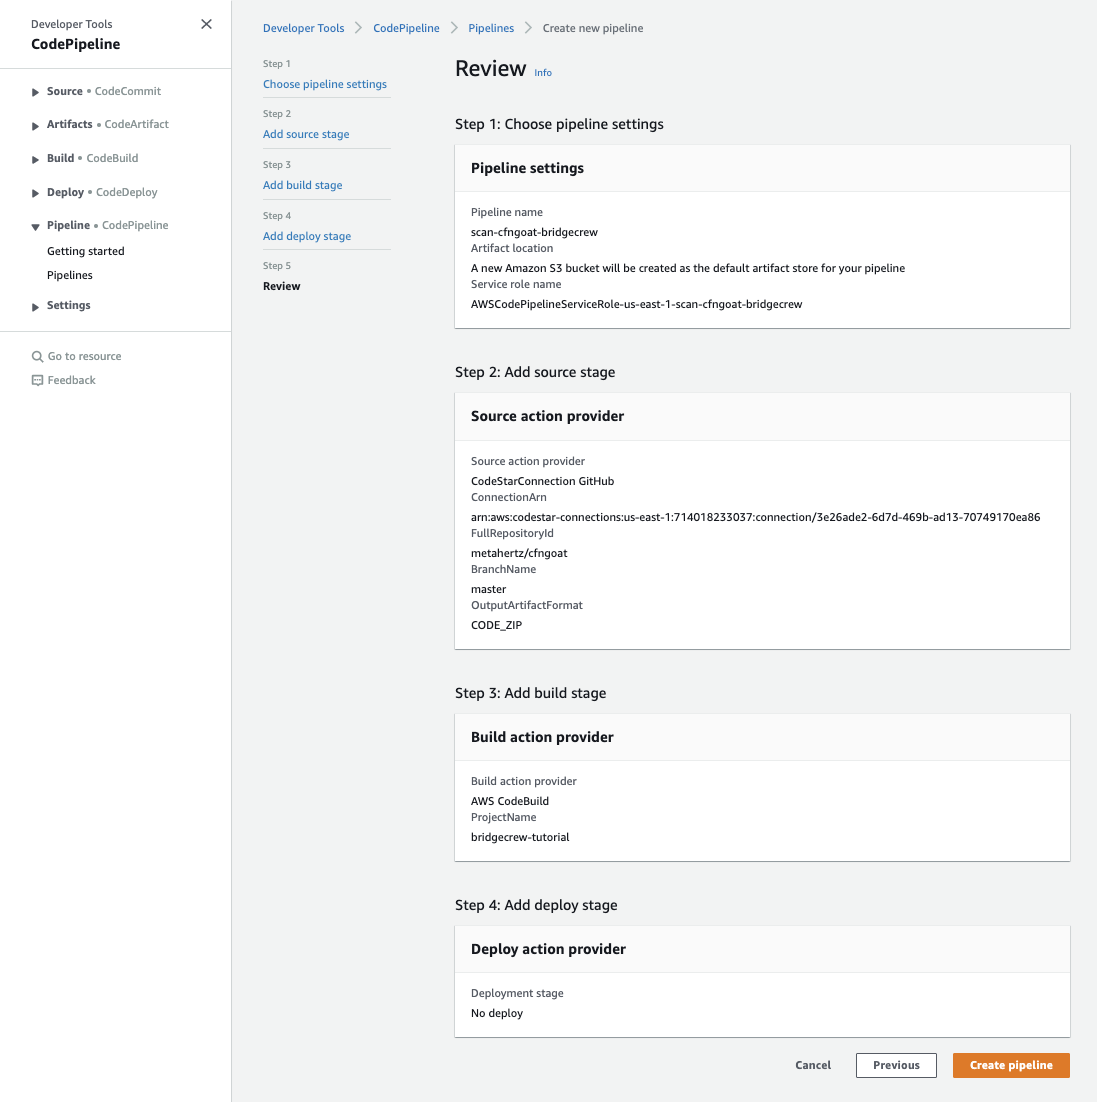Open the Info link beside Review

[543, 72]
